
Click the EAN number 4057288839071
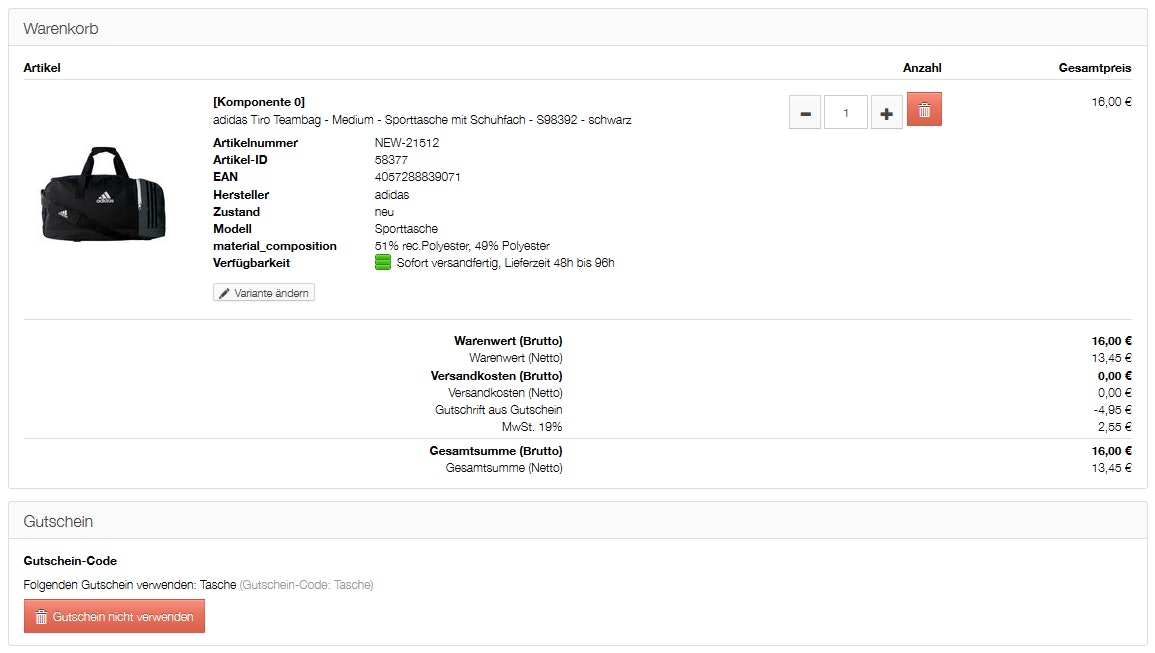click(x=417, y=177)
